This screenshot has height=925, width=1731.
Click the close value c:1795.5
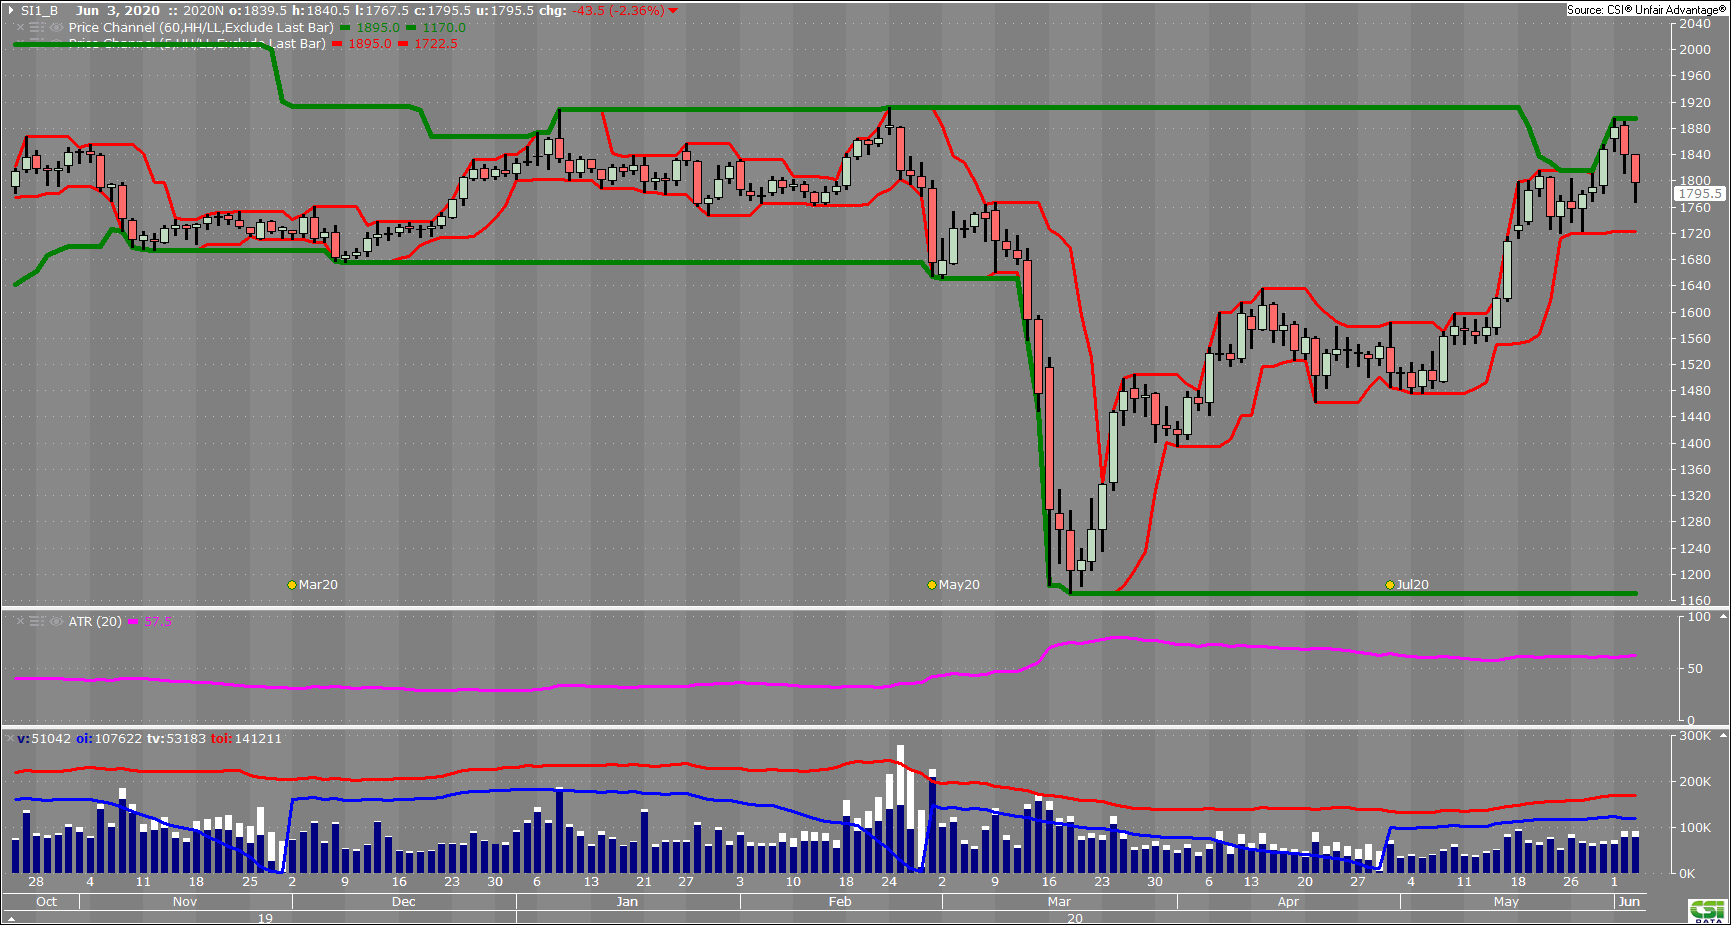[442, 11]
